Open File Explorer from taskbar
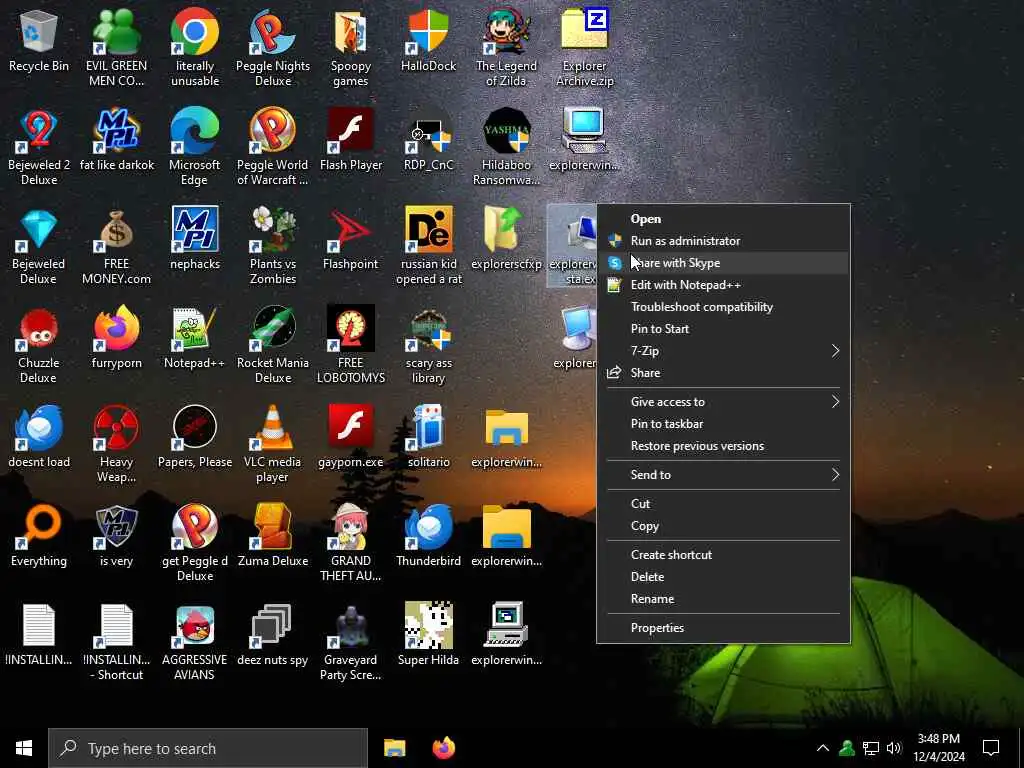The height and width of the screenshot is (768, 1024). 394,748
